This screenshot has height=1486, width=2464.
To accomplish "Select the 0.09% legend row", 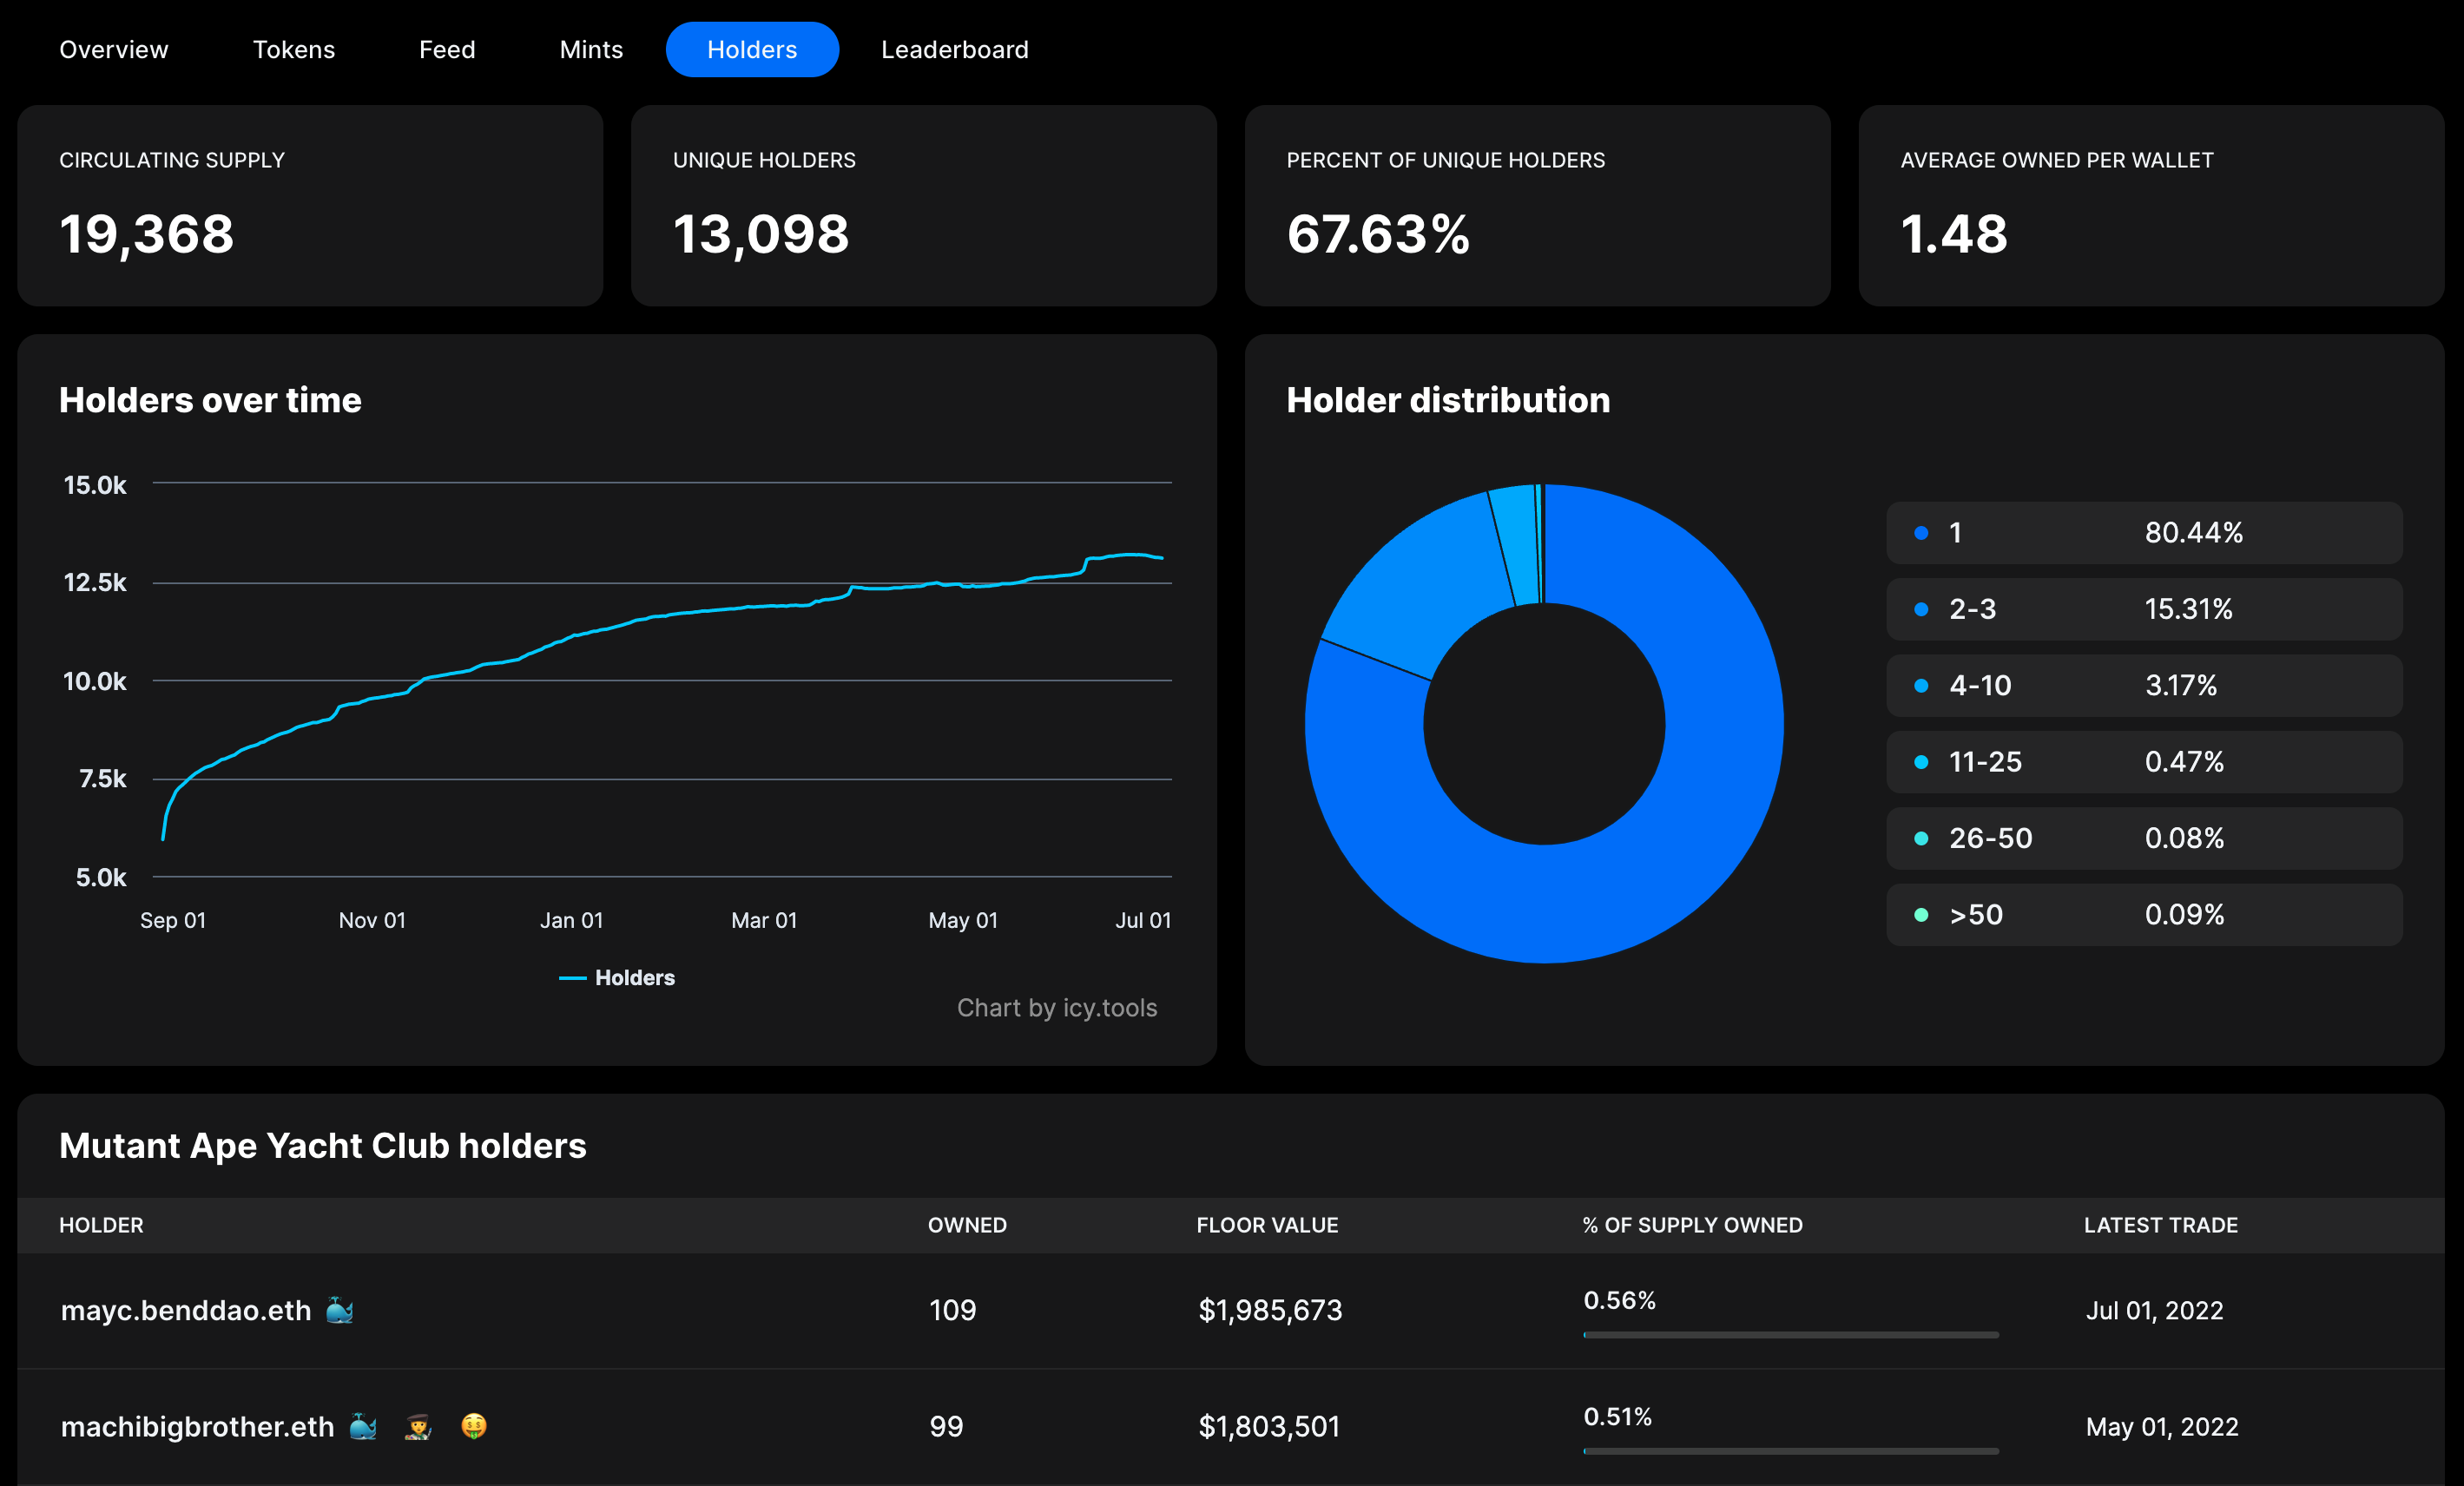I will click(x=2144, y=915).
